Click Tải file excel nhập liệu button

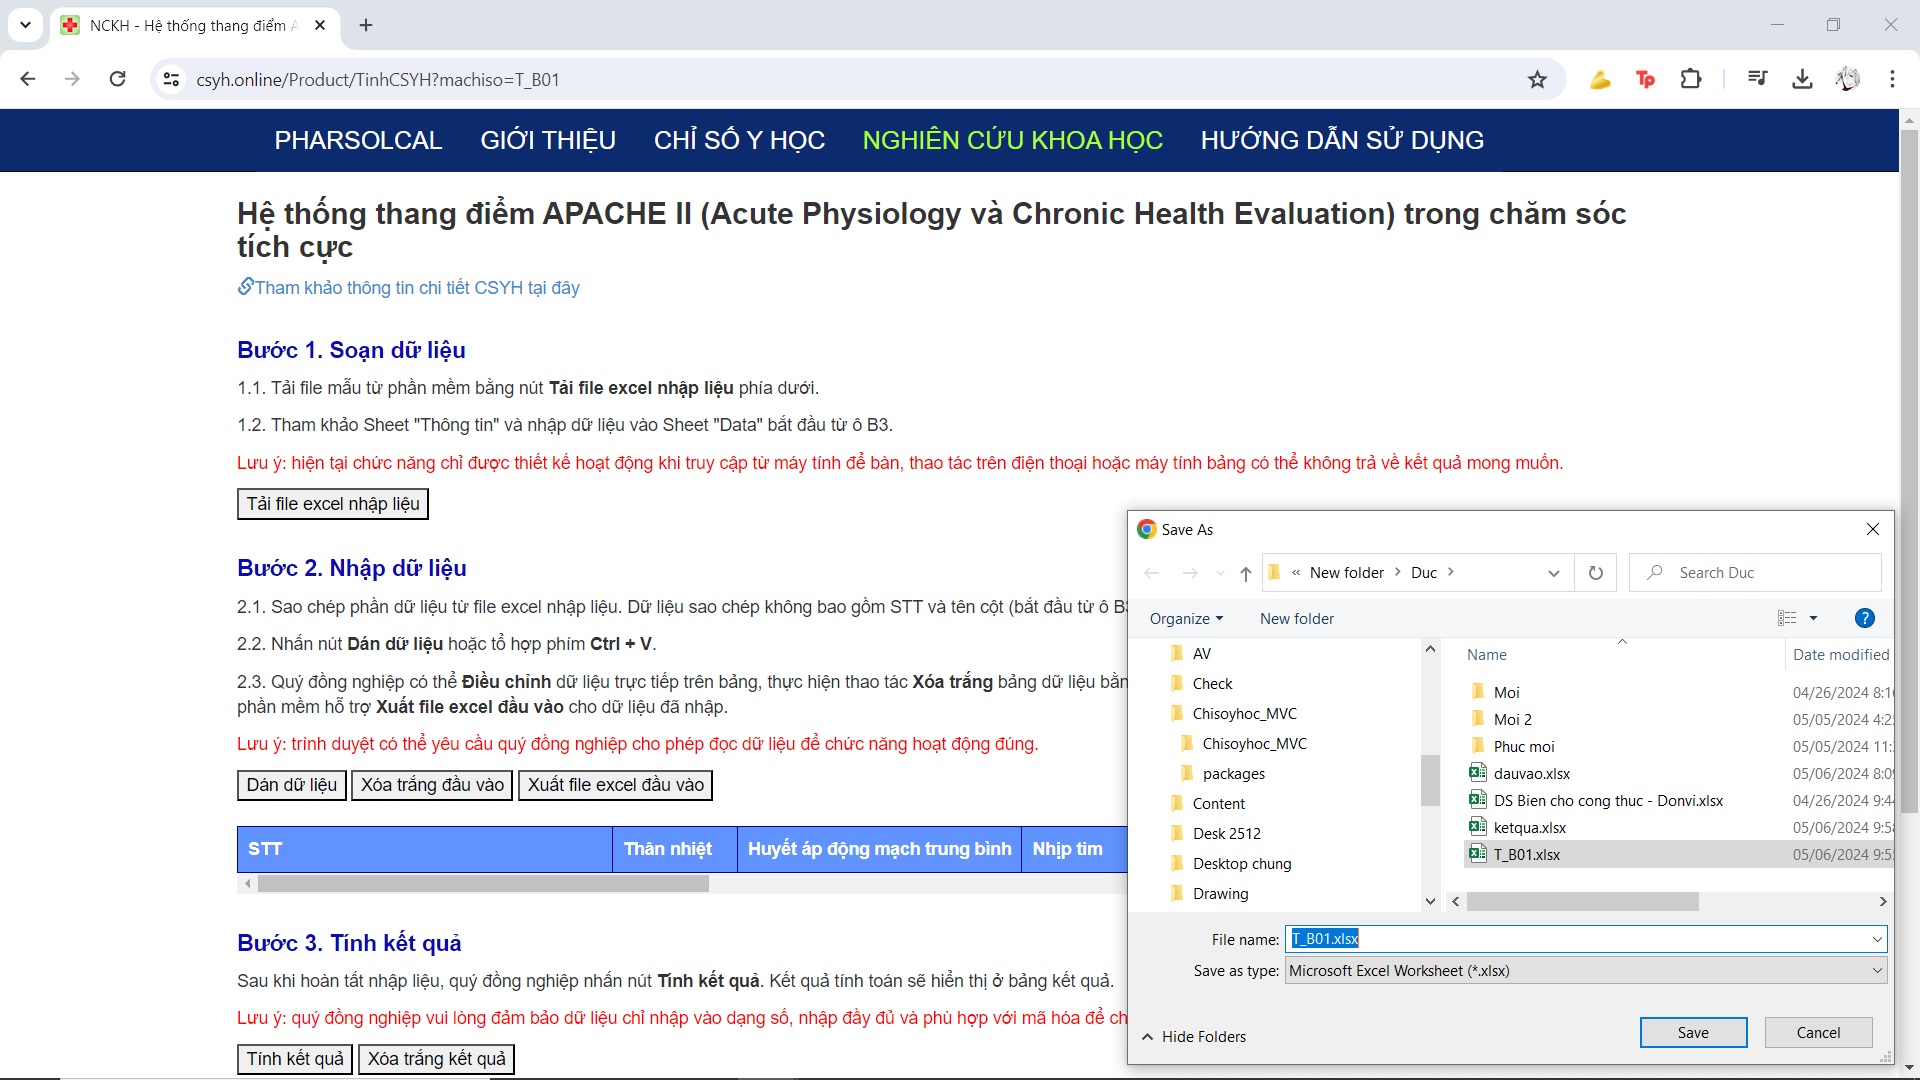(333, 504)
